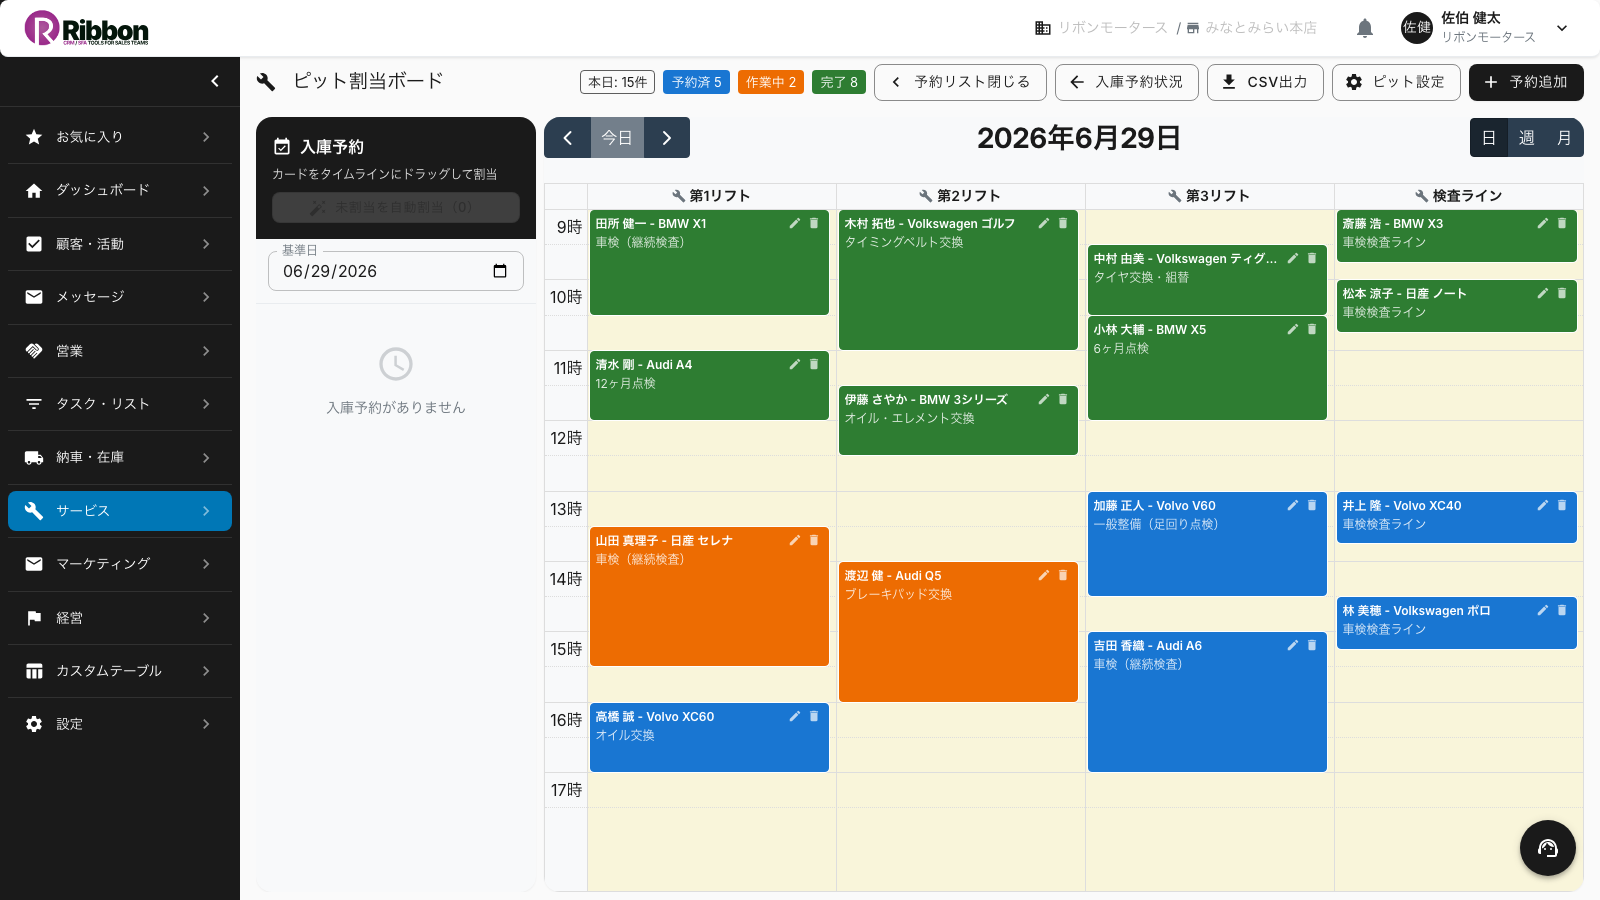Expand タスク・リスト menu
Viewport: 1600px width, 900px height.
click(120, 404)
